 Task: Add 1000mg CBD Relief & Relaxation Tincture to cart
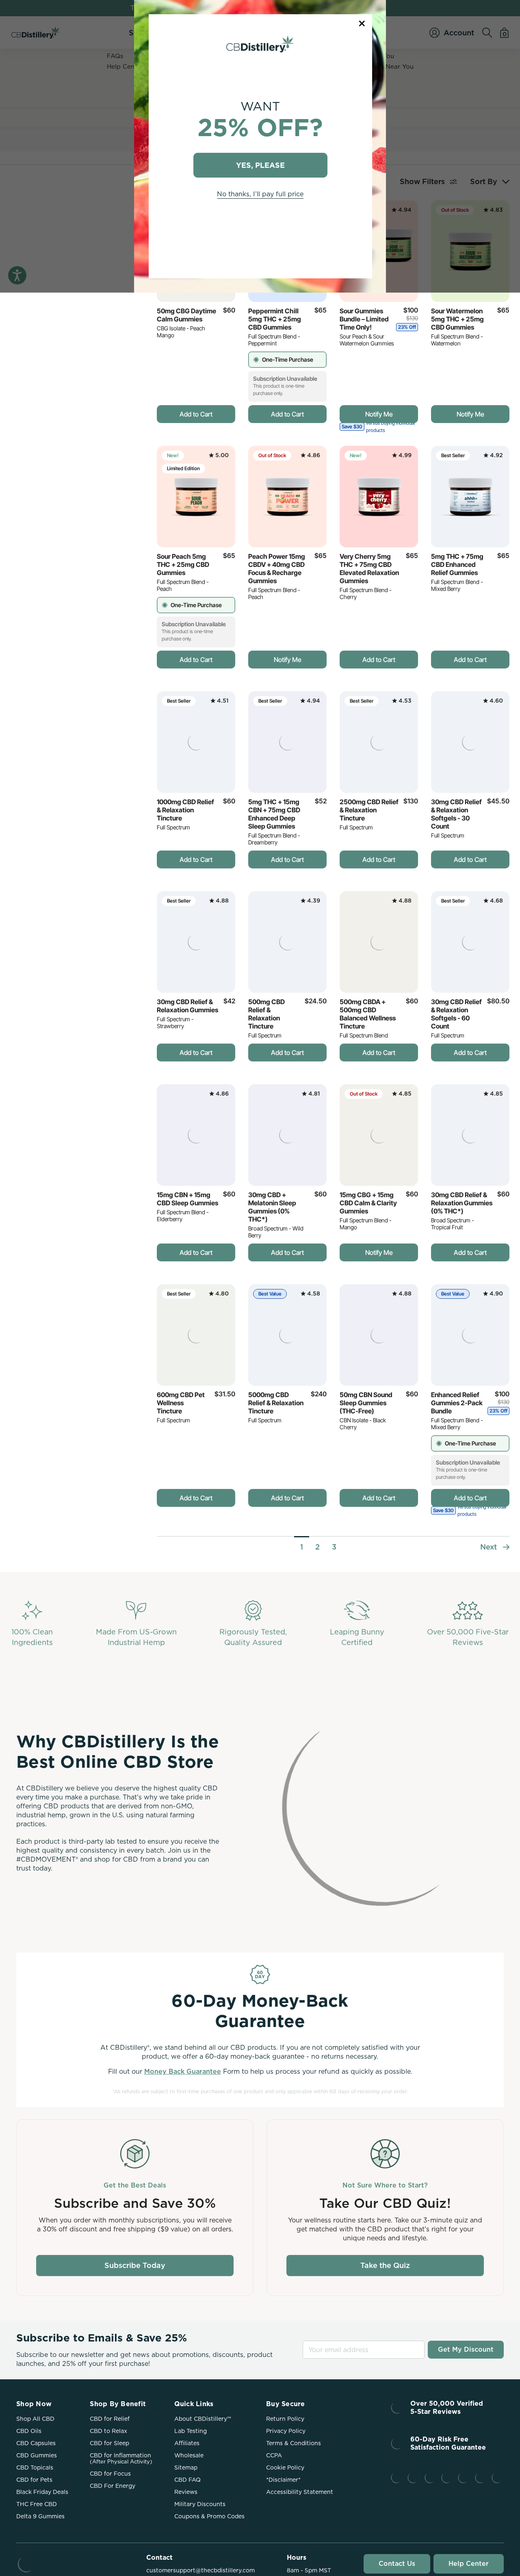(196, 860)
